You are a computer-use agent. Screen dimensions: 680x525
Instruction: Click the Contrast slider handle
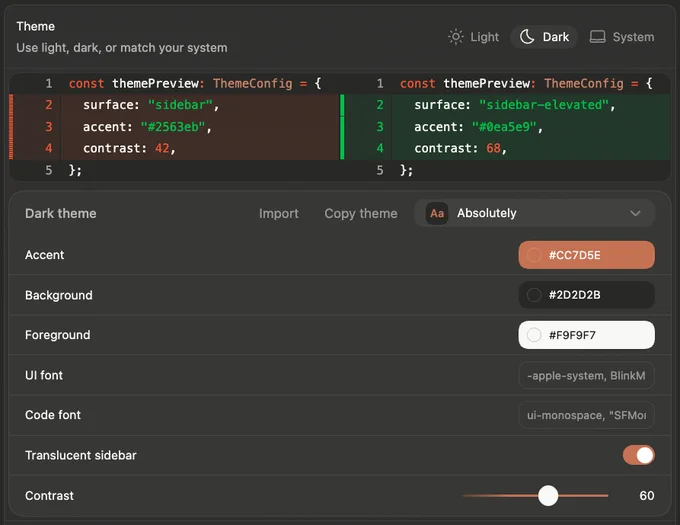548,496
